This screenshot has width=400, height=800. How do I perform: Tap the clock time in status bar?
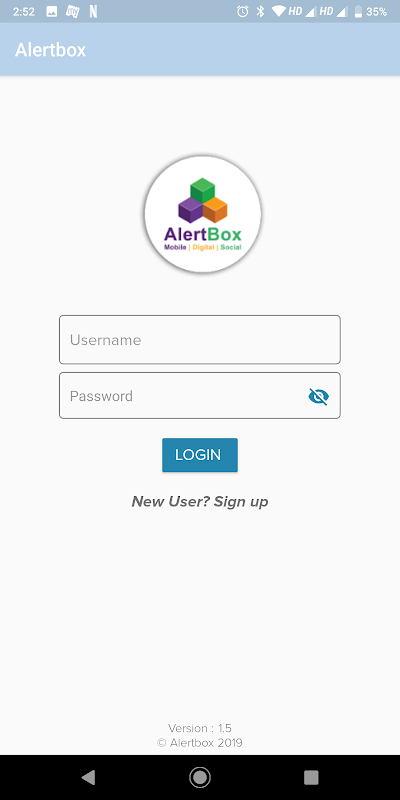(x=23, y=12)
